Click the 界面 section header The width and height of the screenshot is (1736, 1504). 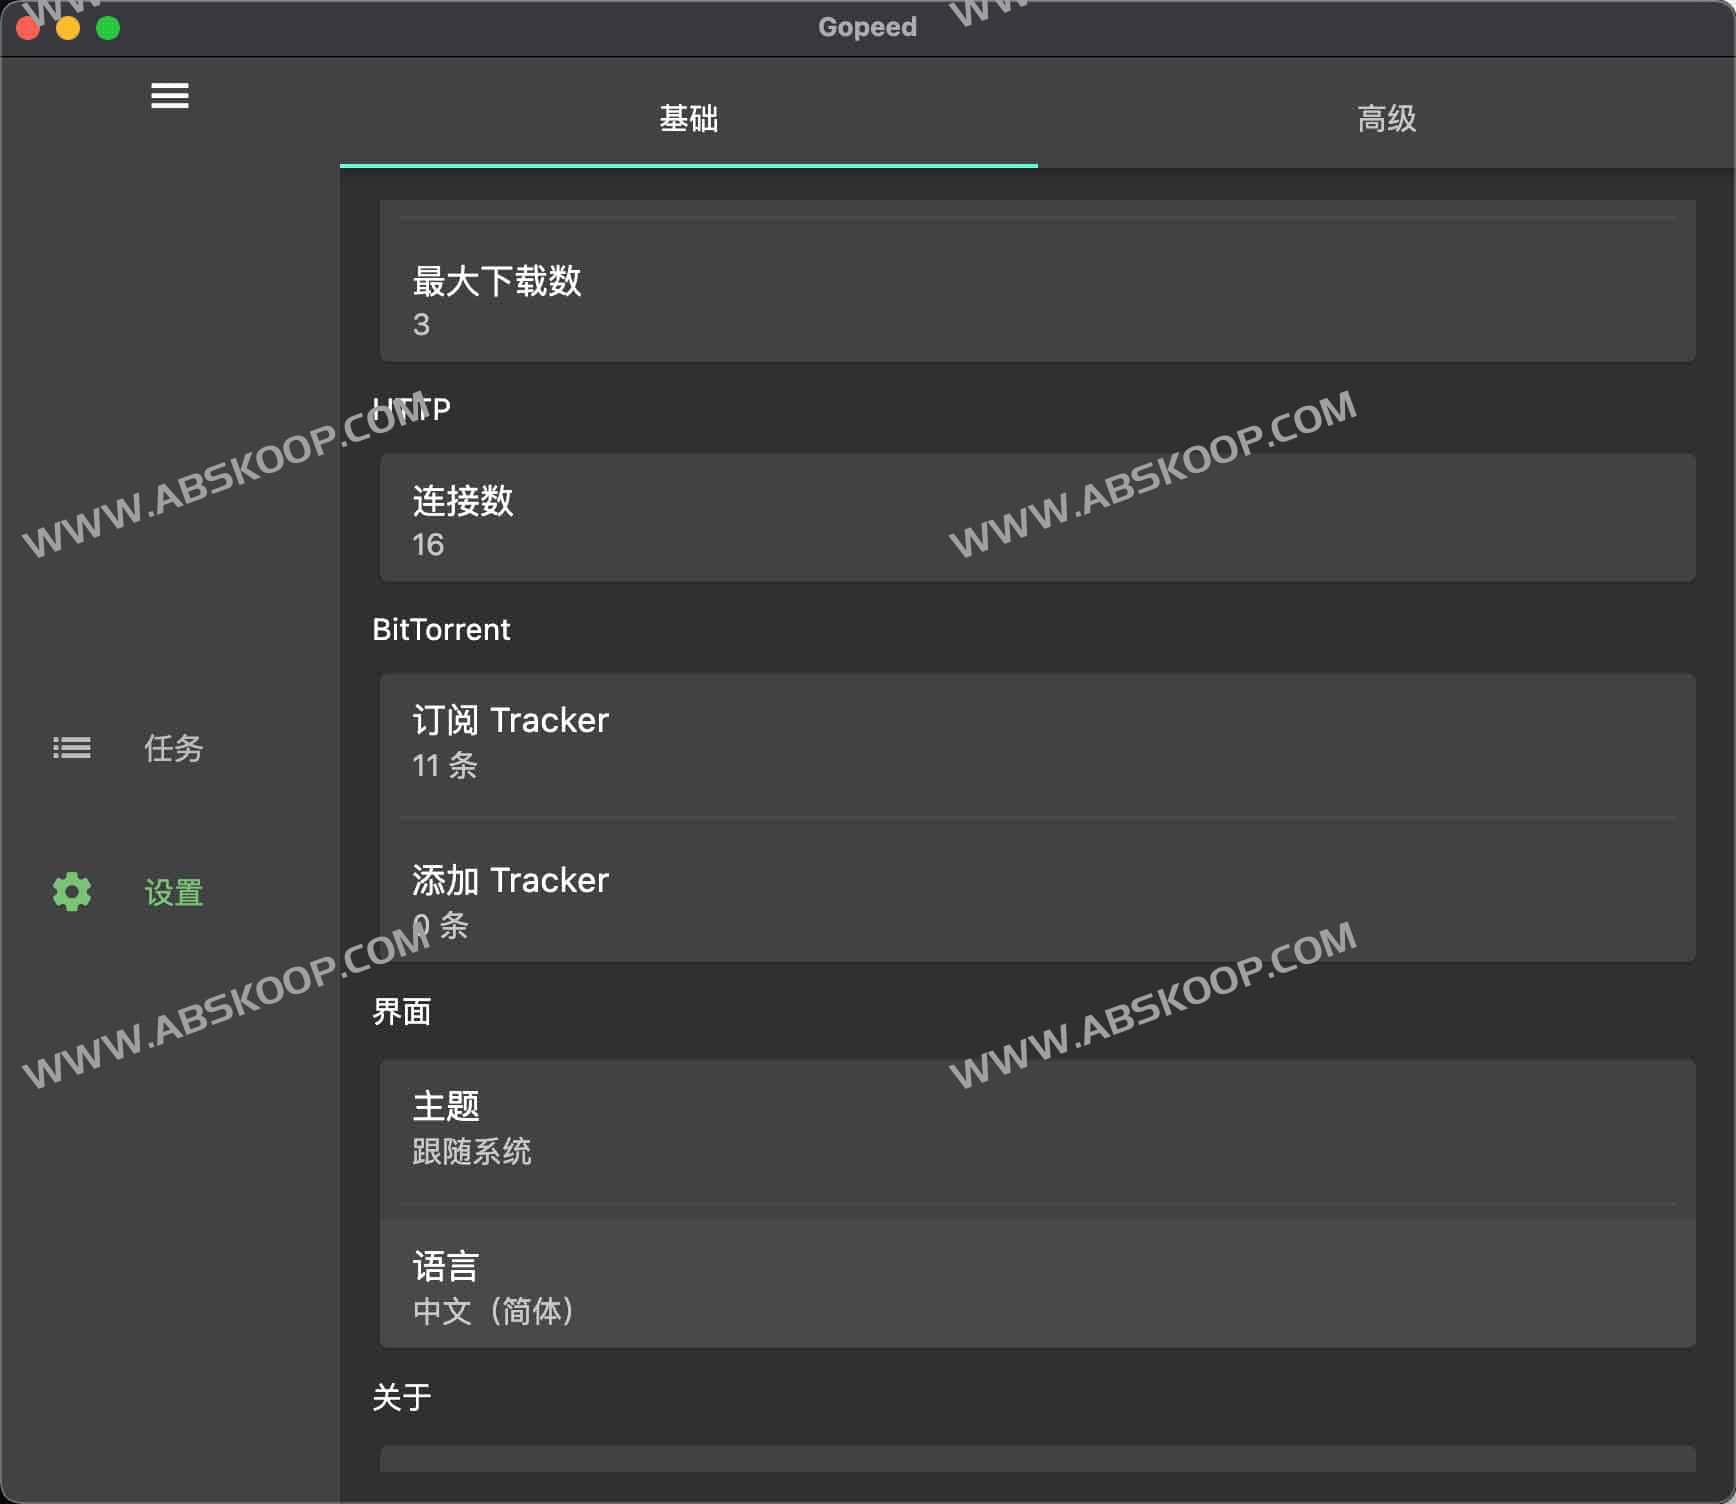(x=400, y=1012)
